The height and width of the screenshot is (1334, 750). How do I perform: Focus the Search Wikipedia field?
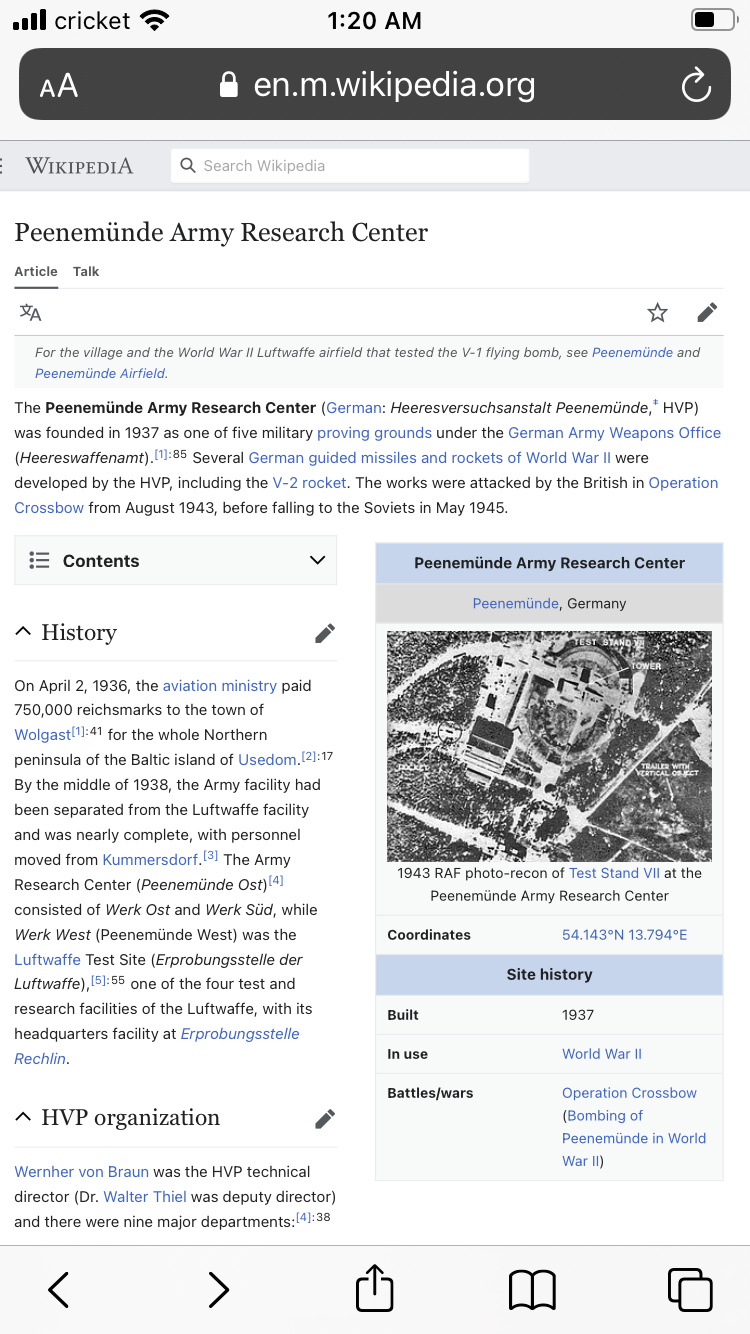tap(350, 166)
